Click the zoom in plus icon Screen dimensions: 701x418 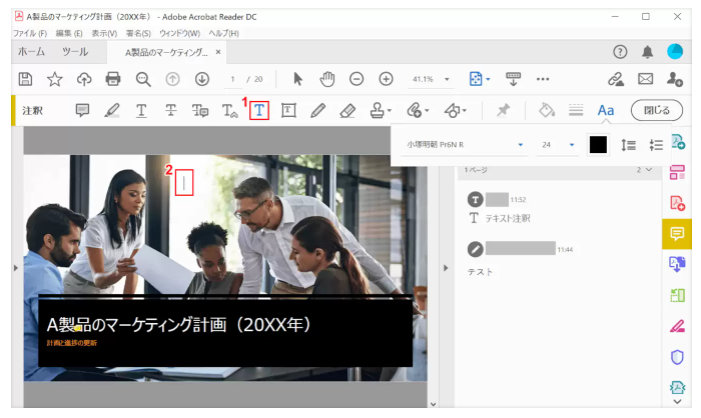[x=385, y=79]
